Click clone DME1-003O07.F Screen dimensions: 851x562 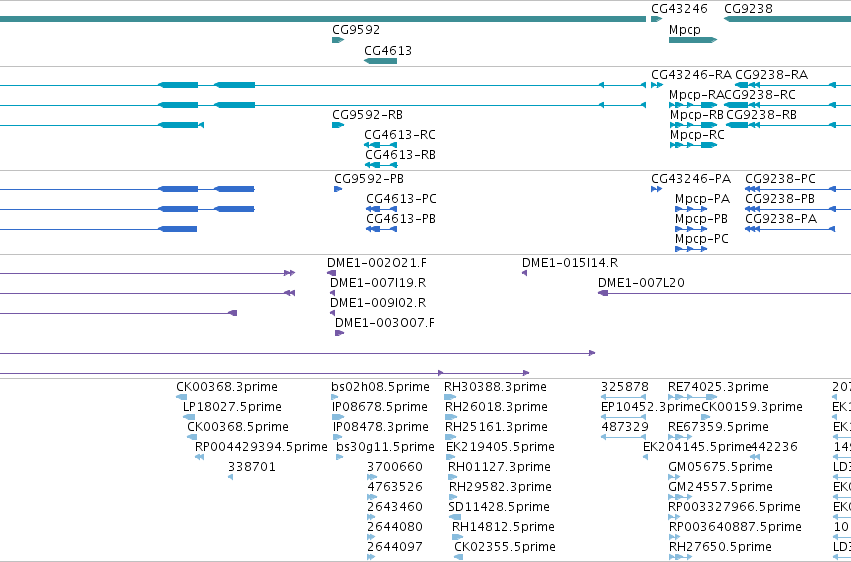coord(385,323)
